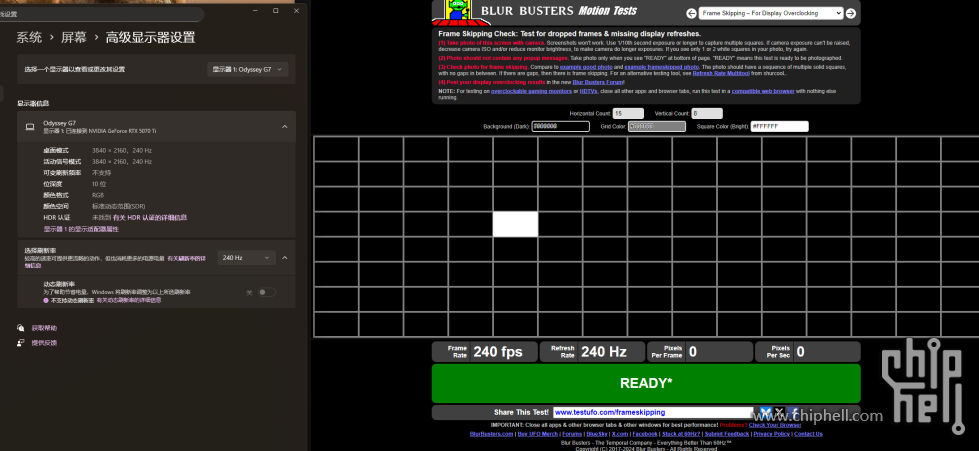Click the Settings search box at top

[102, 14]
